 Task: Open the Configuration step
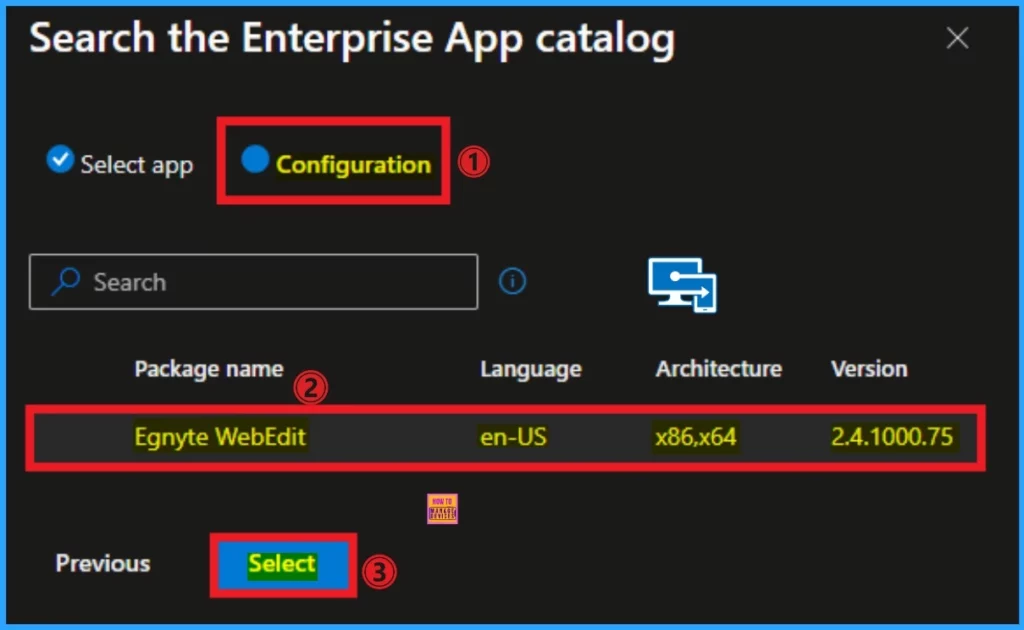tap(336, 163)
